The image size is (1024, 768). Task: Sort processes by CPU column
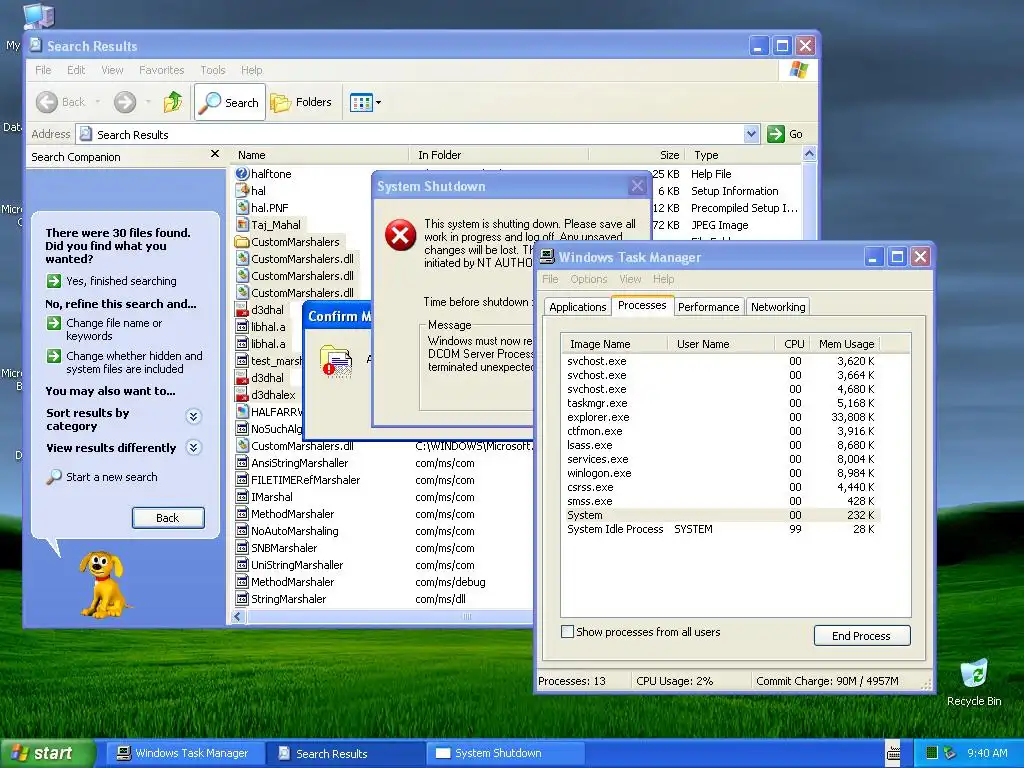point(793,344)
